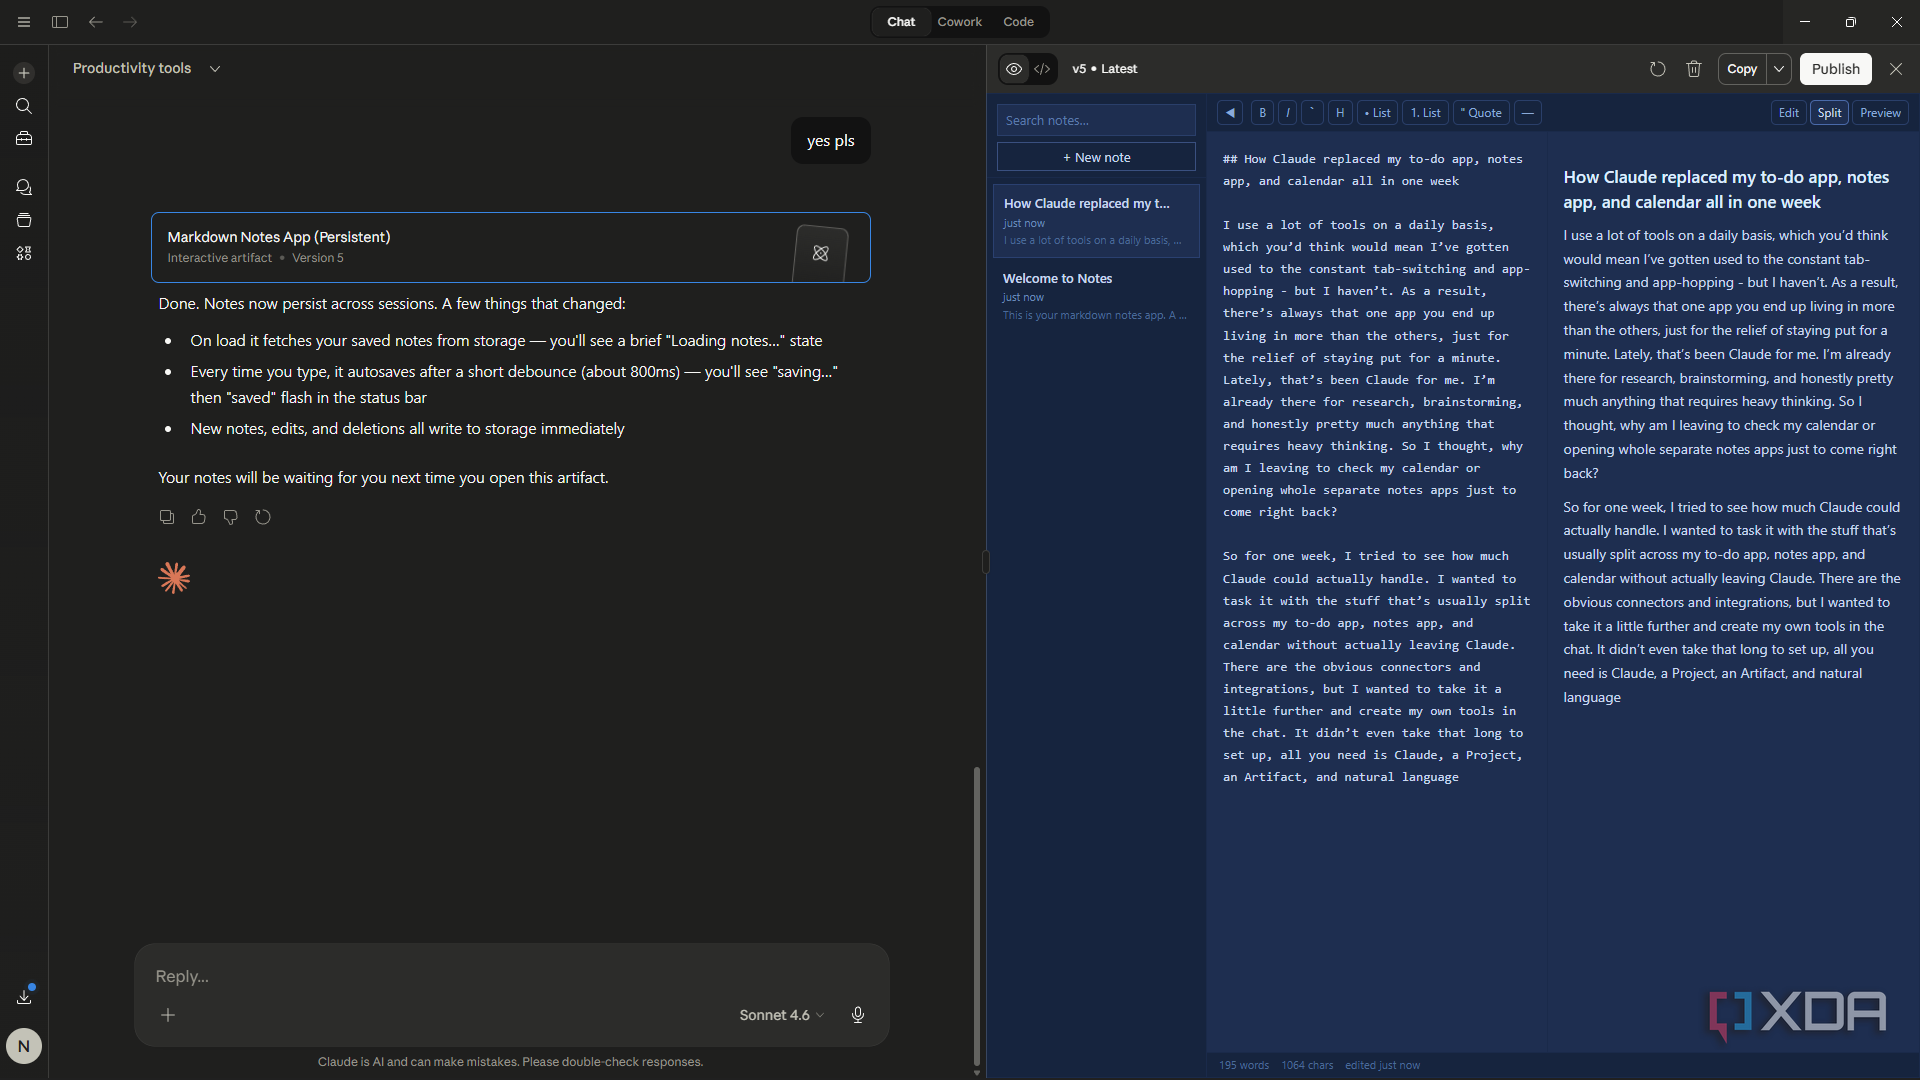
Task: Switch artifact to preview eye view
Action: coord(1014,69)
